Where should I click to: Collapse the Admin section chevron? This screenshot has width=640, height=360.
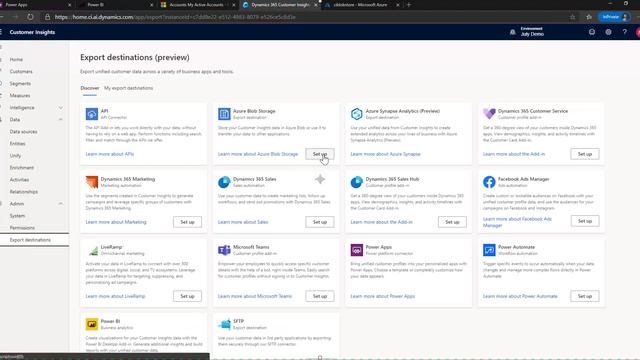click(x=60, y=204)
